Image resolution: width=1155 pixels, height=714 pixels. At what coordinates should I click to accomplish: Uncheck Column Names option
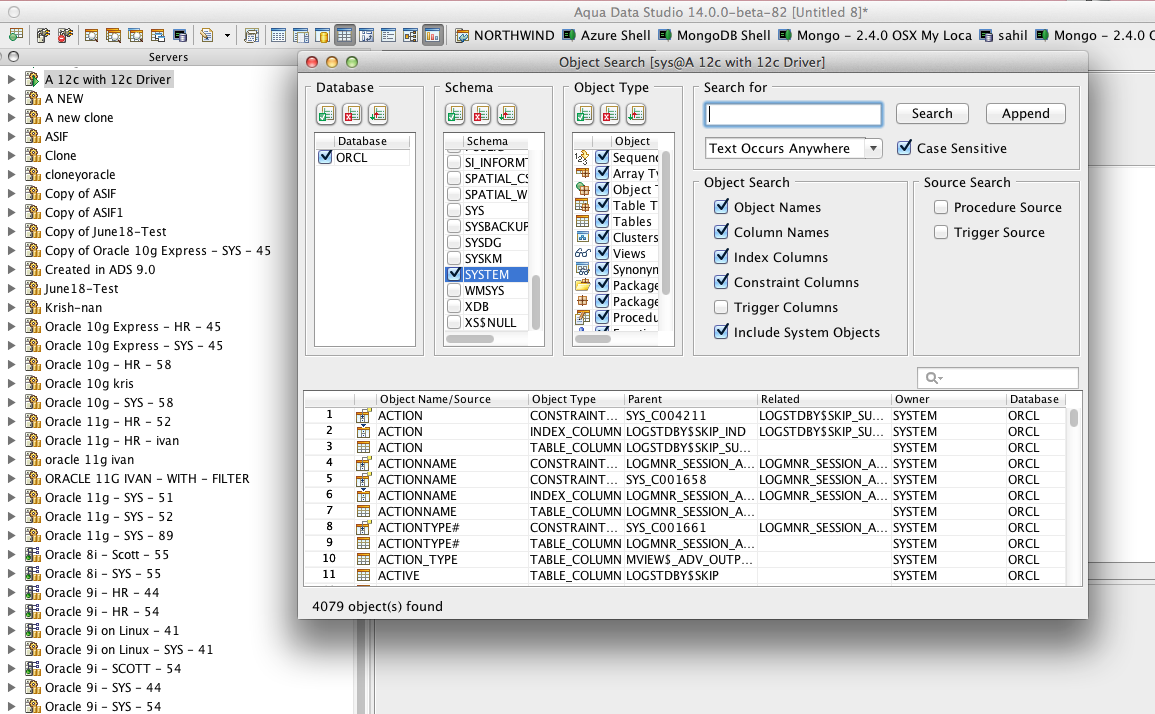pyautogui.click(x=721, y=232)
